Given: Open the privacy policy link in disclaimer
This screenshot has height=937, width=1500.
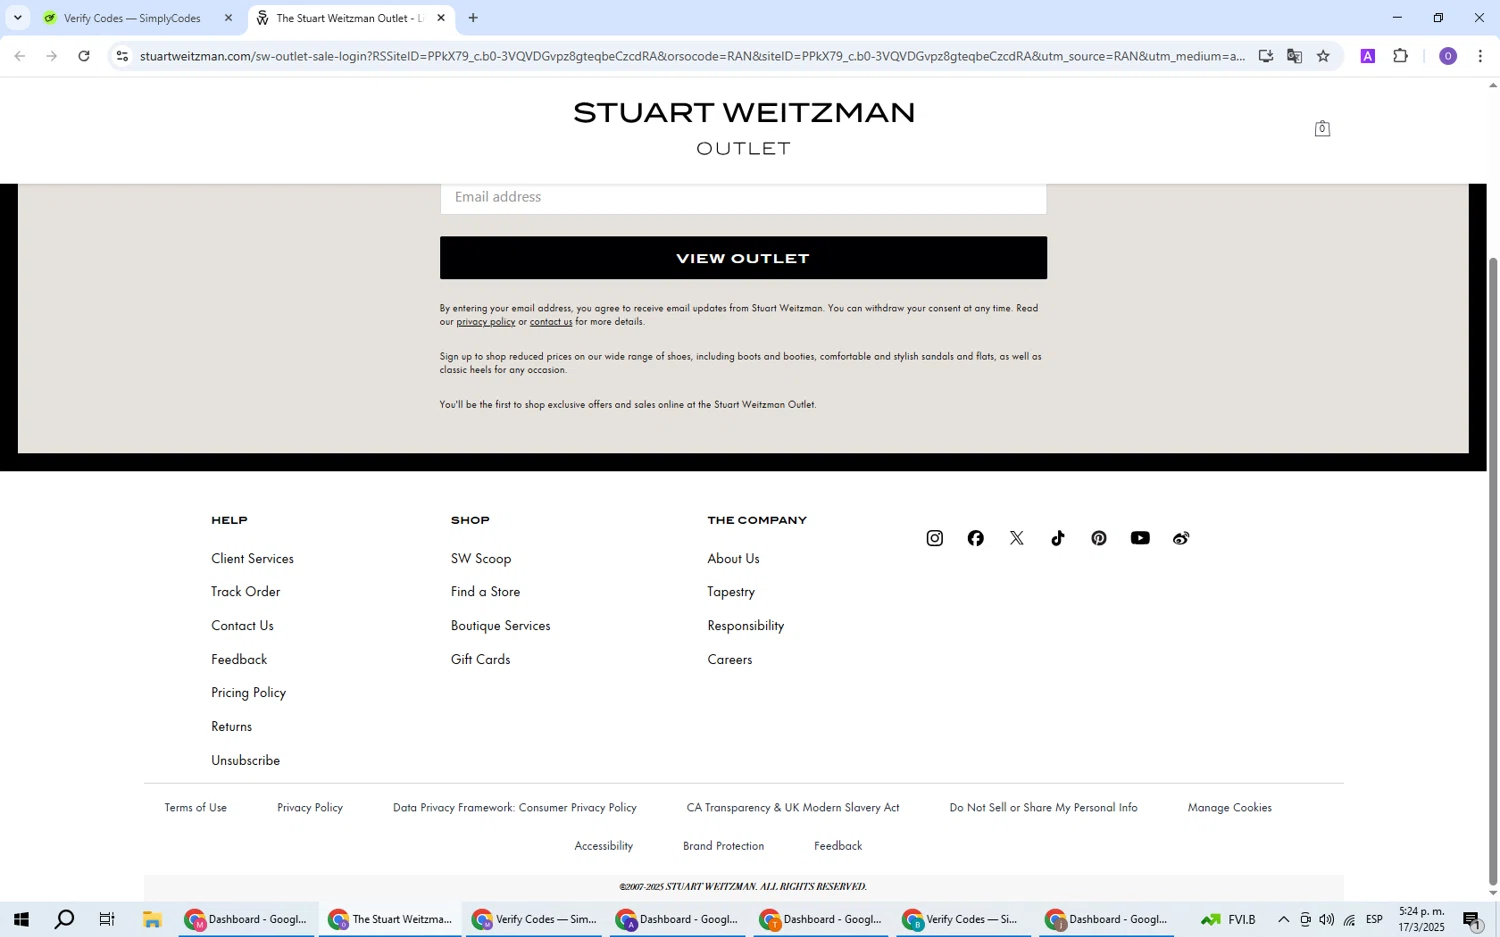Looking at the screenshot, I should pos(485,322).
